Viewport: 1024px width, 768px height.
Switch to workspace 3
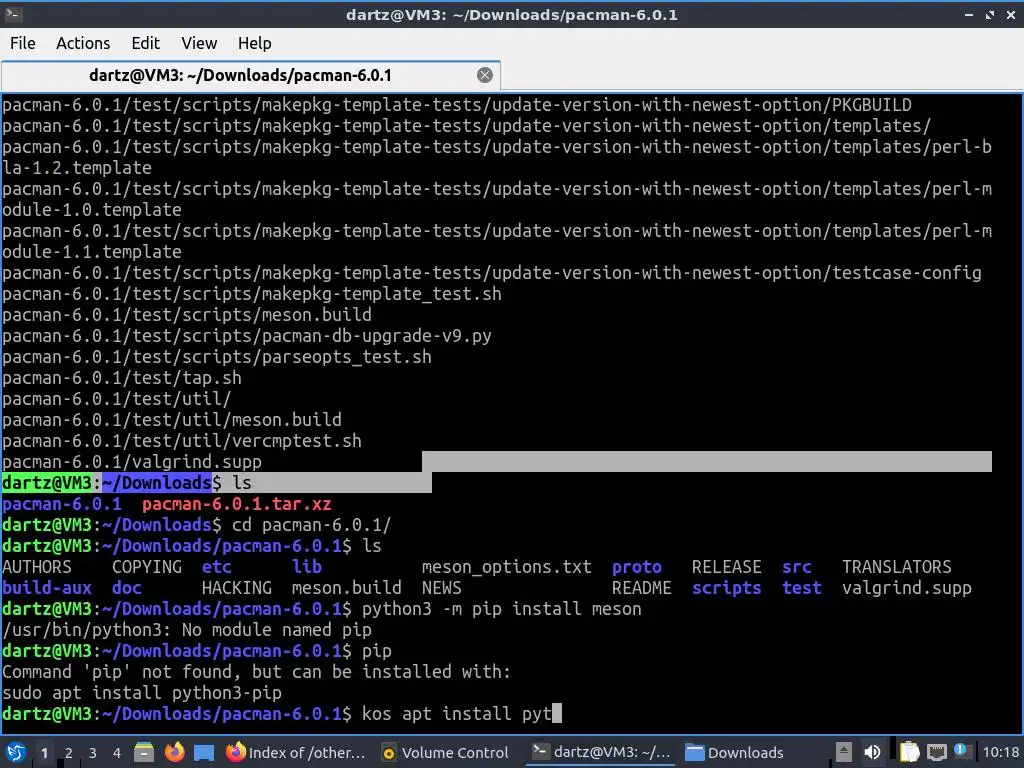coord(93,753)
